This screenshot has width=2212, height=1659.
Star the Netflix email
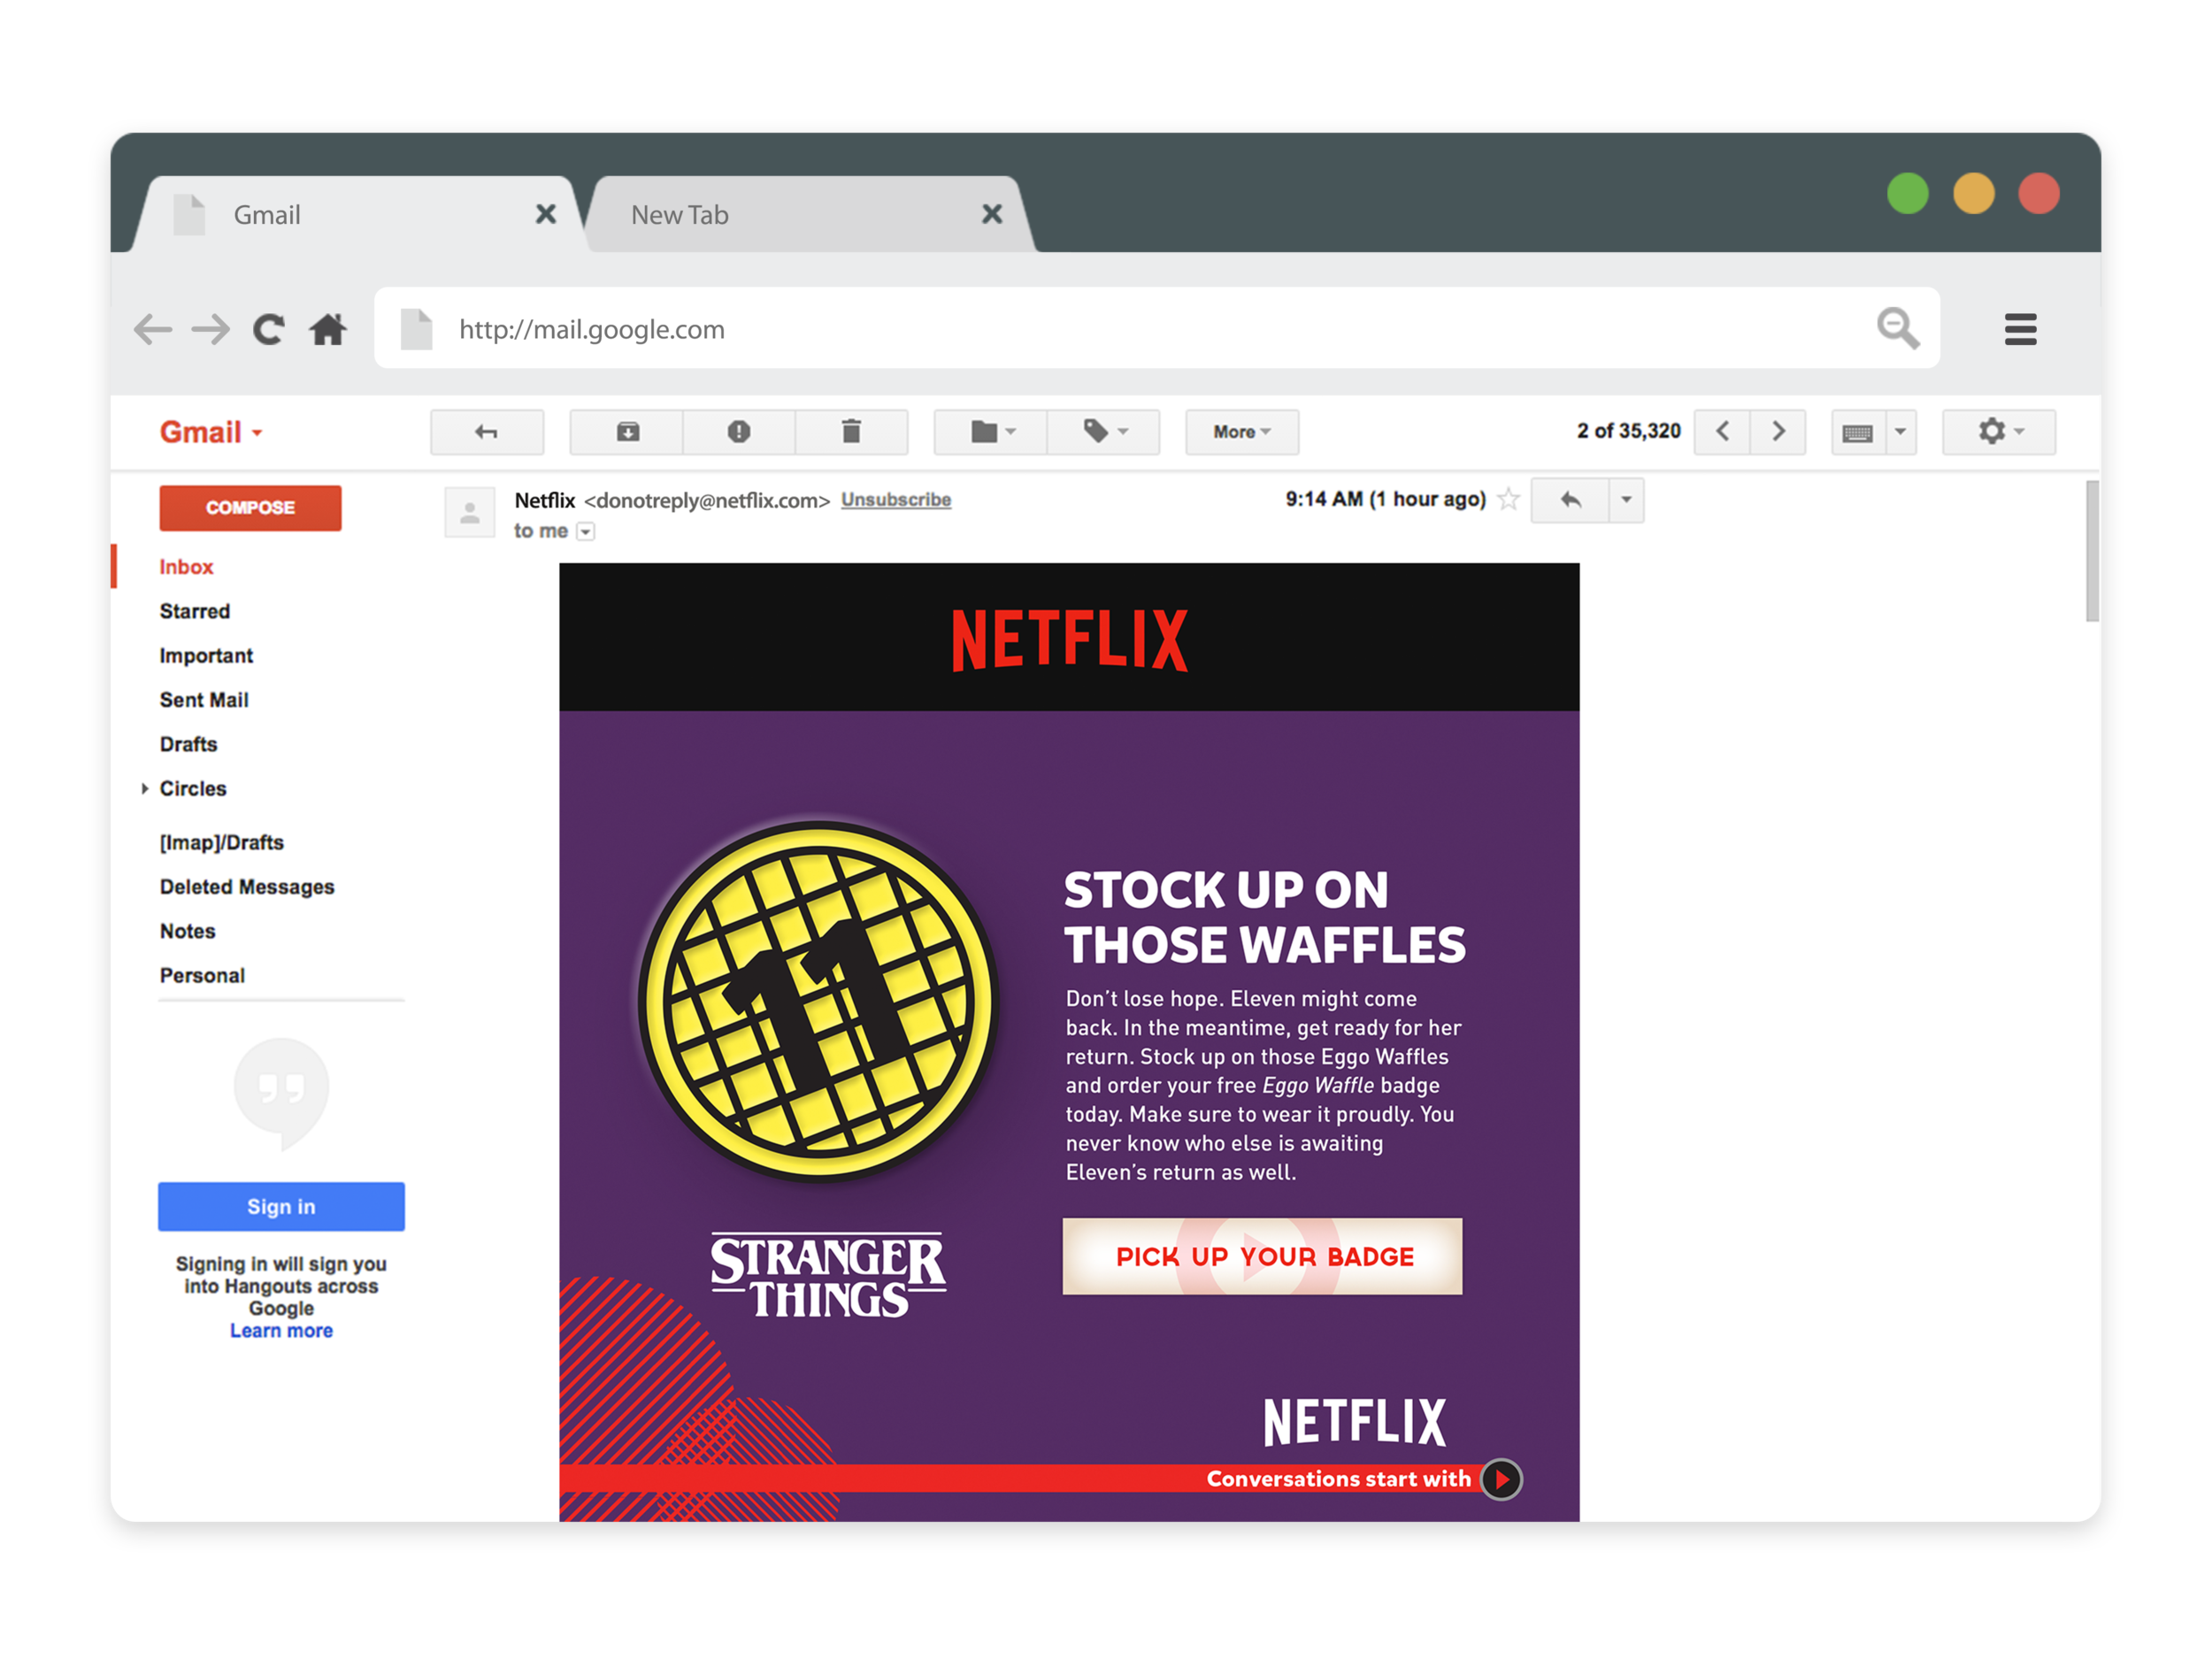[x=1508, y=499]
